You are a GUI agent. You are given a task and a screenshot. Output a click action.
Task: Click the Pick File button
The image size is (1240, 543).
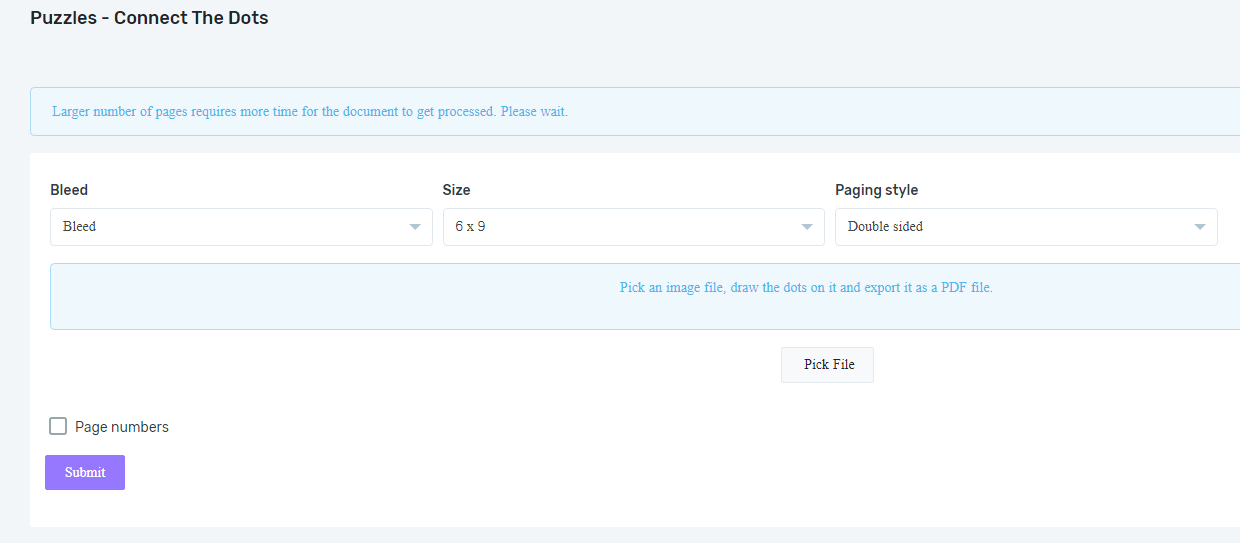(x=827, y=365)
